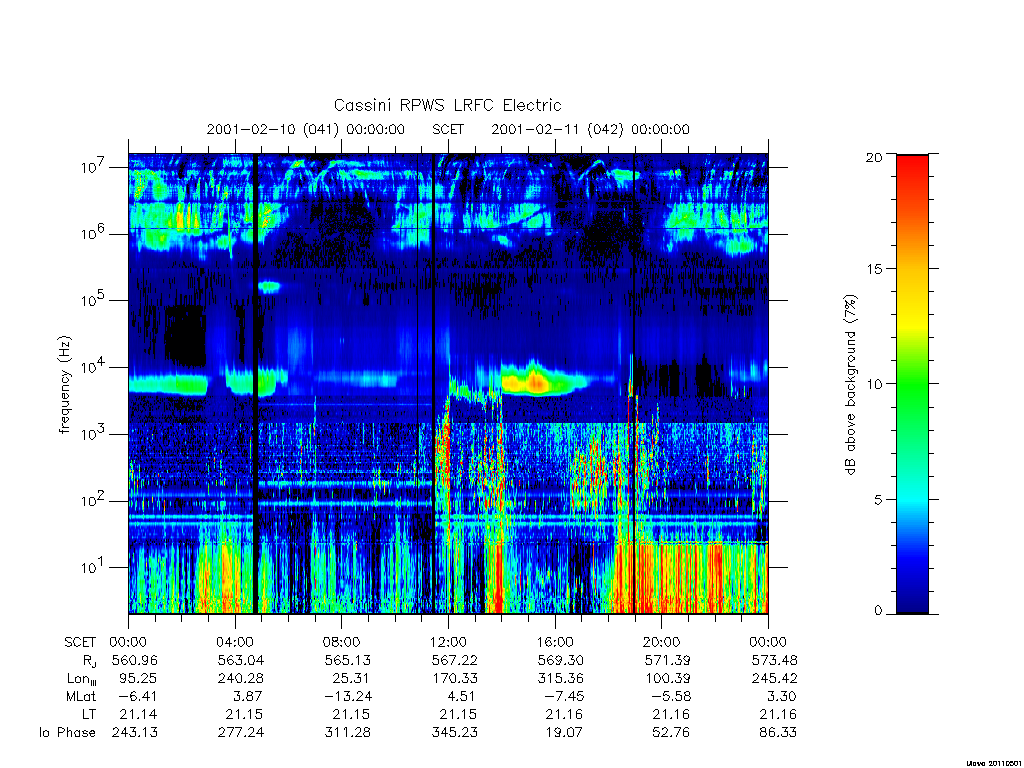This screenshot has height=768, width=1024.
Task: Click the Io Phase value 243.13
Action: (x=135, y=733)
